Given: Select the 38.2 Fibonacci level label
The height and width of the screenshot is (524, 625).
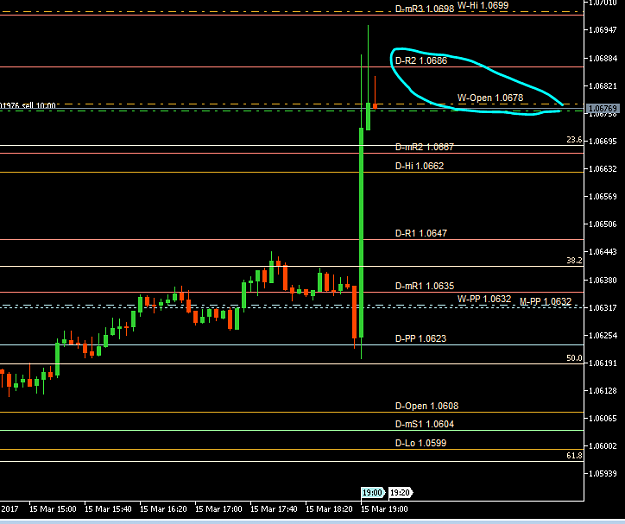Looking at the screenshot, I should 574,260.
